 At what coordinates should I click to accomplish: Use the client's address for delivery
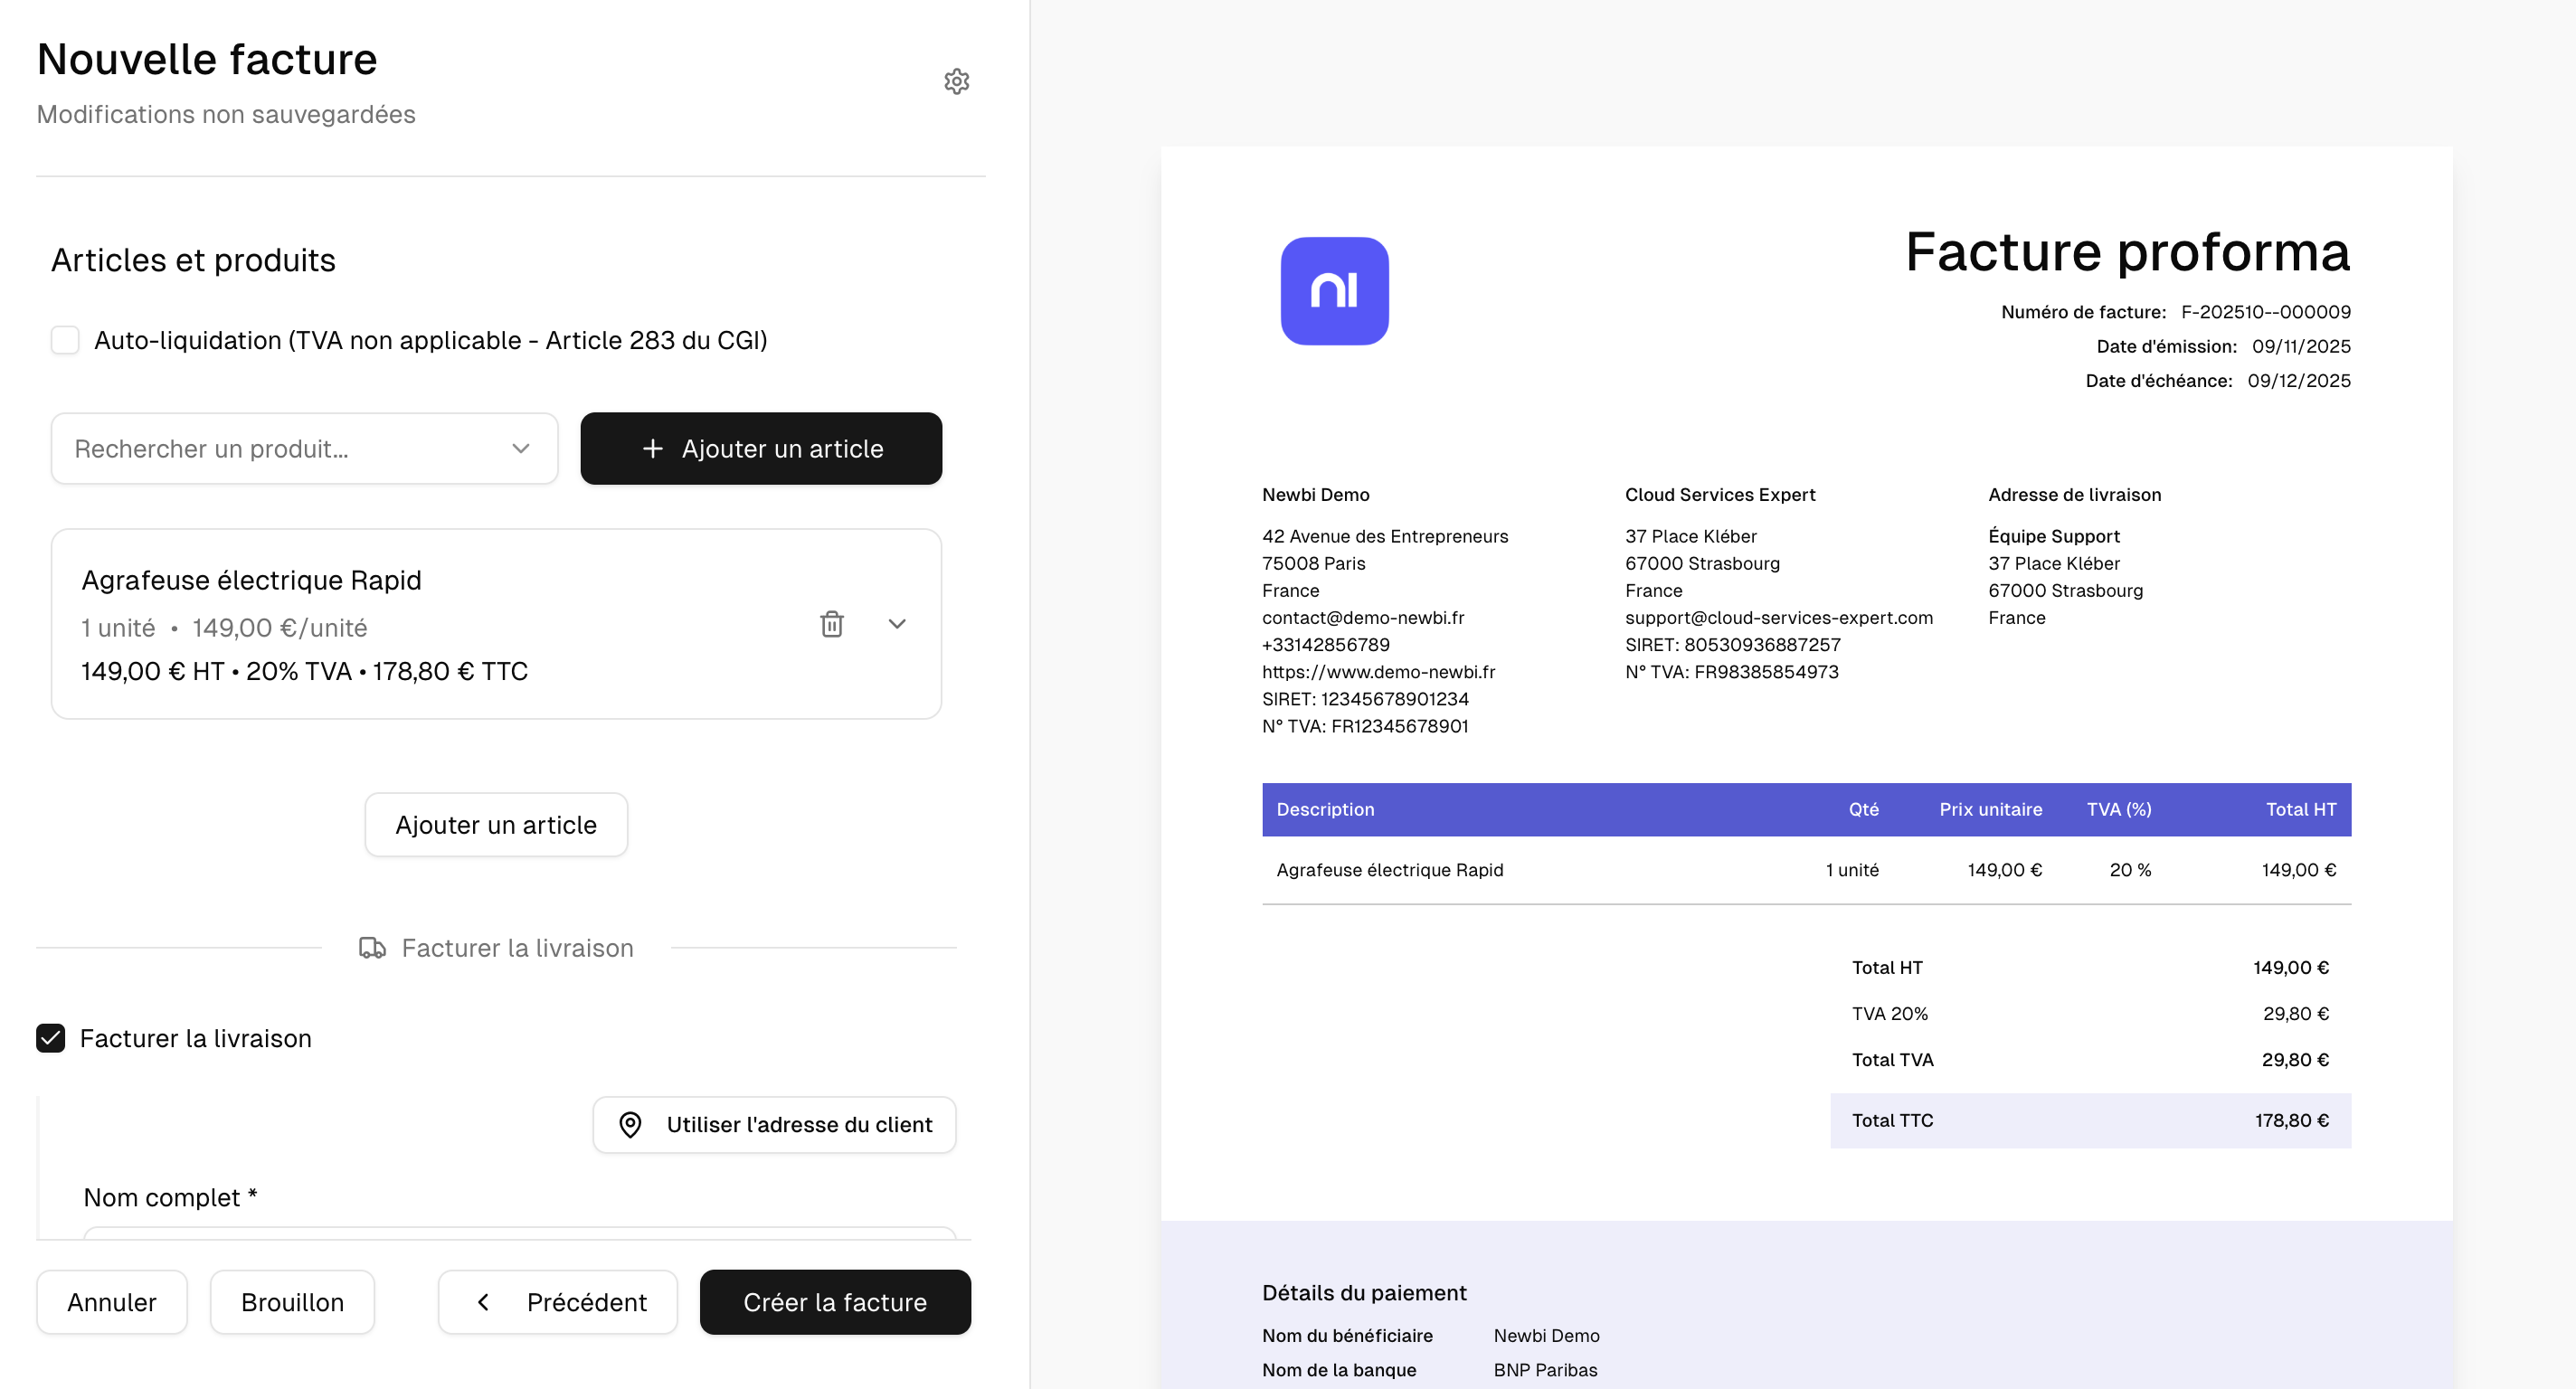(774, 1125)
